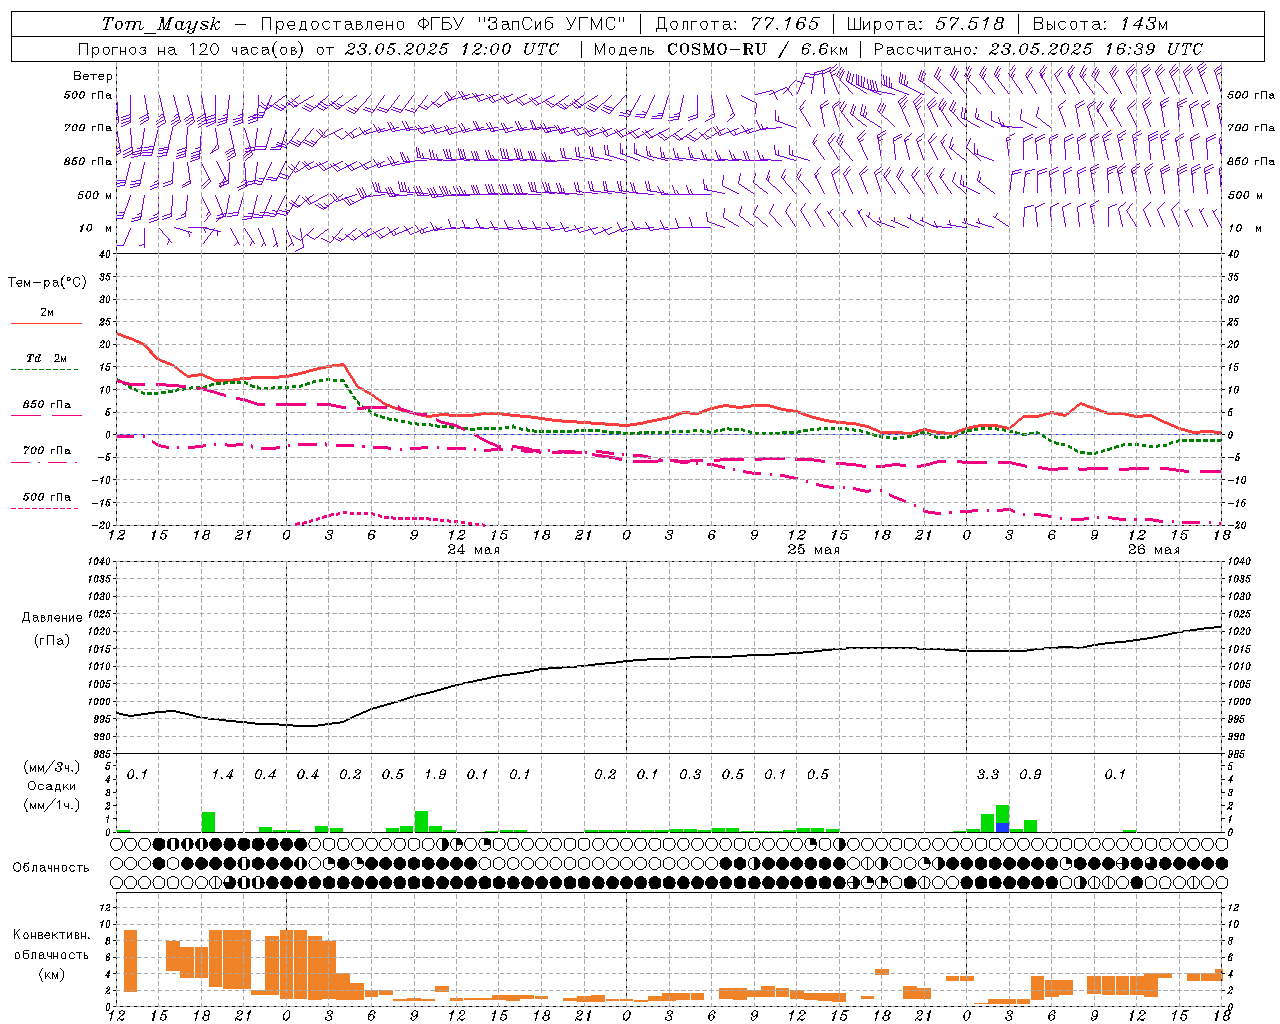
Task: Click the 3.3 three-hour precipitation value
Action: pos(988,775)
